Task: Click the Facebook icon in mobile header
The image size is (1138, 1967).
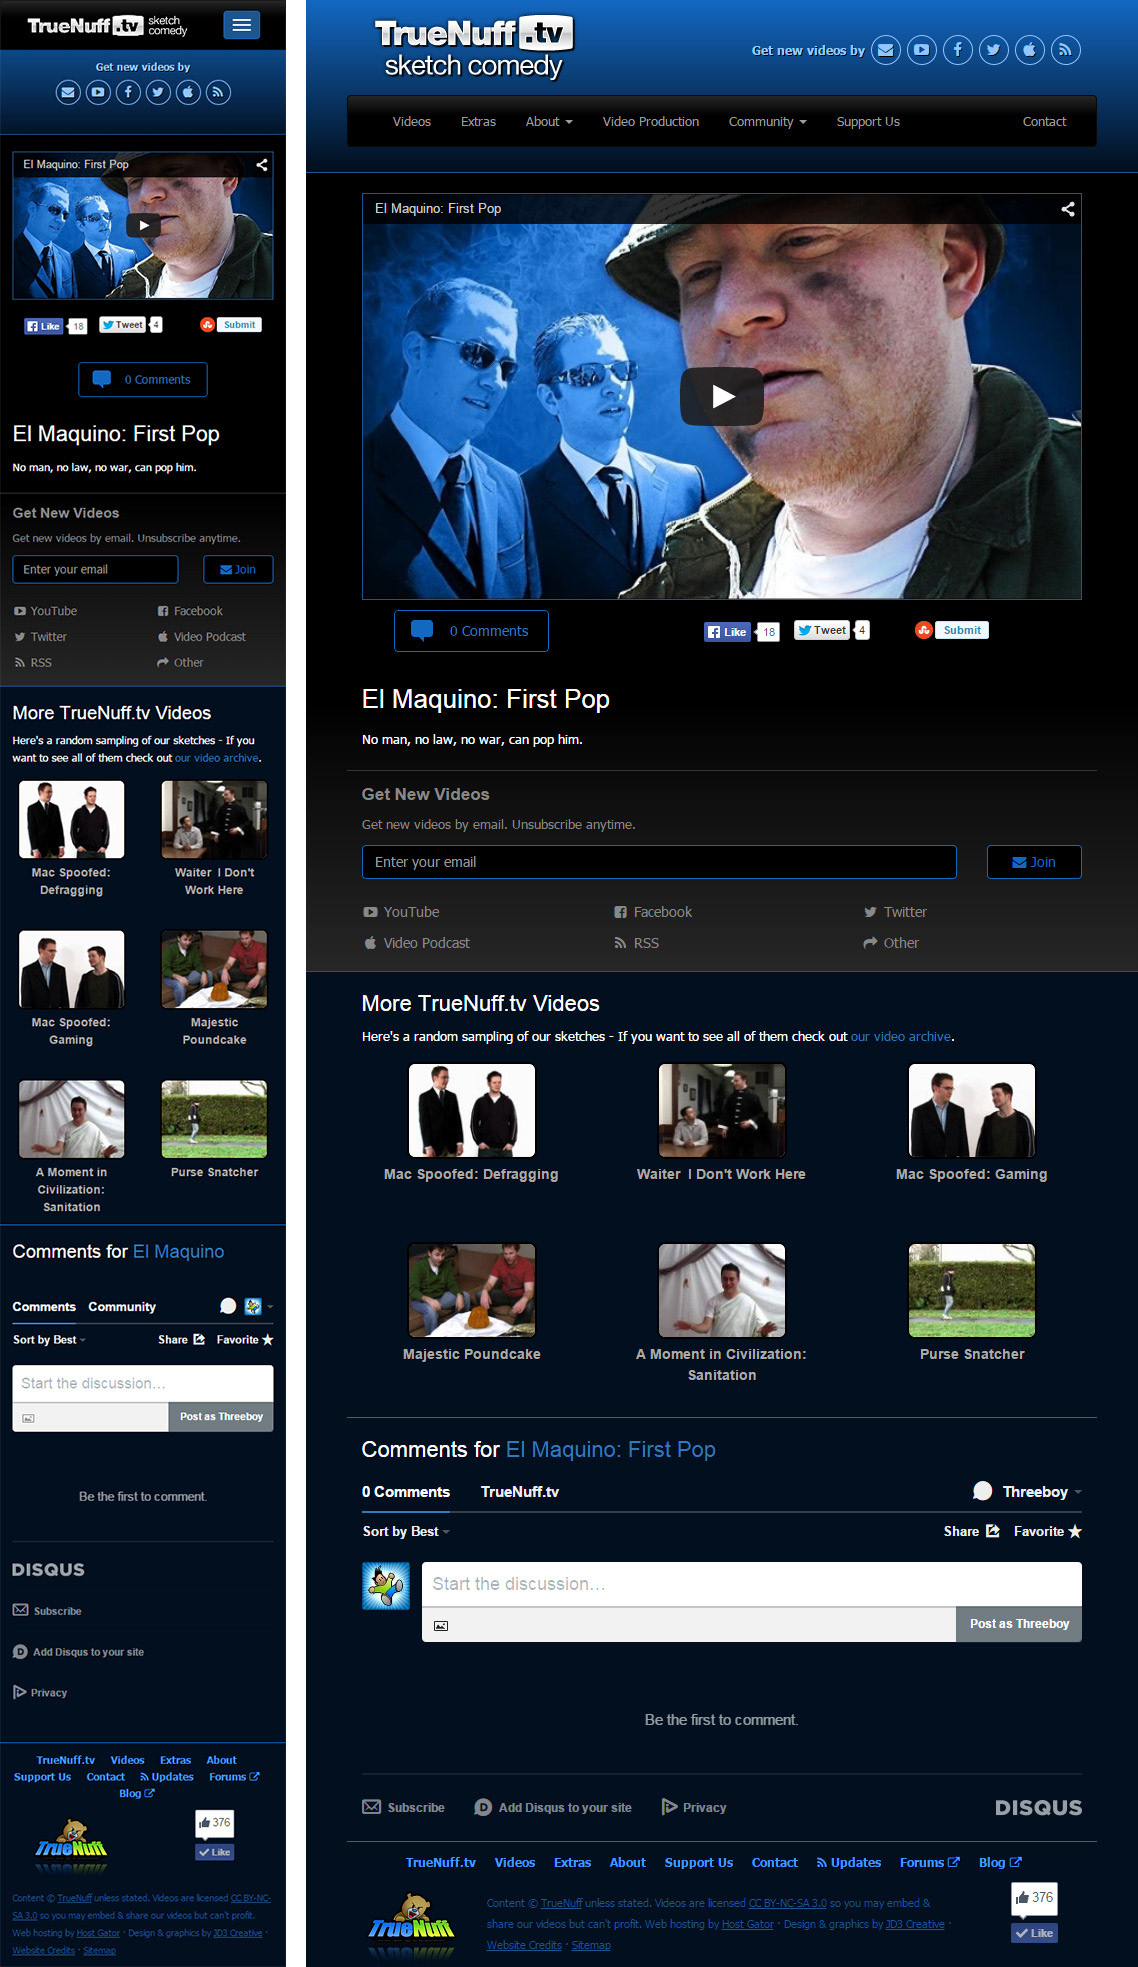Action: (x=128, y=93)
